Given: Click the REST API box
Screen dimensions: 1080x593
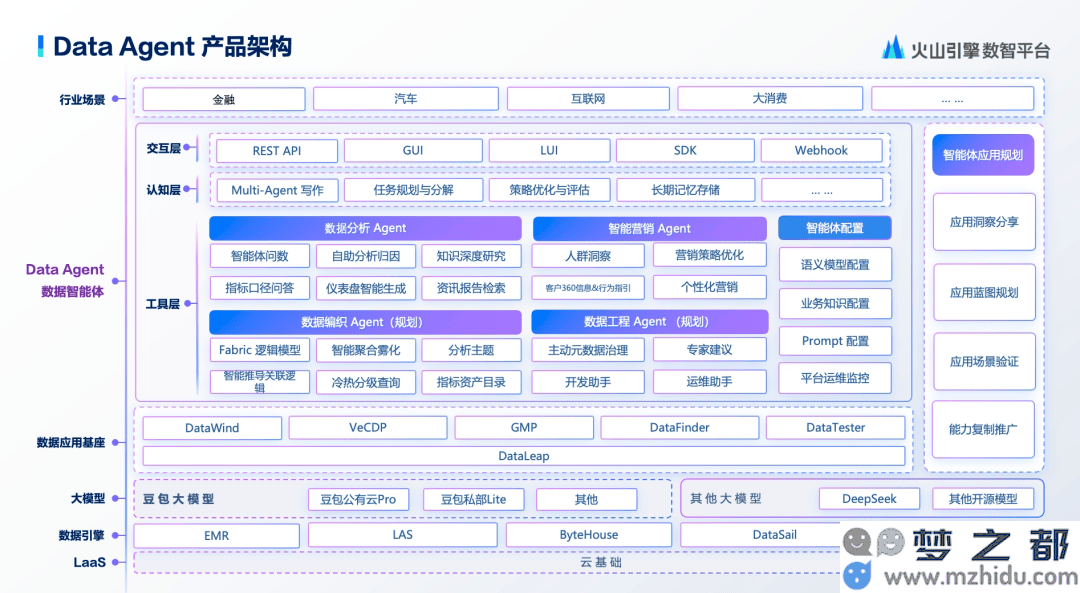Looking at the screenshot, I should click(x=276, y=151).
